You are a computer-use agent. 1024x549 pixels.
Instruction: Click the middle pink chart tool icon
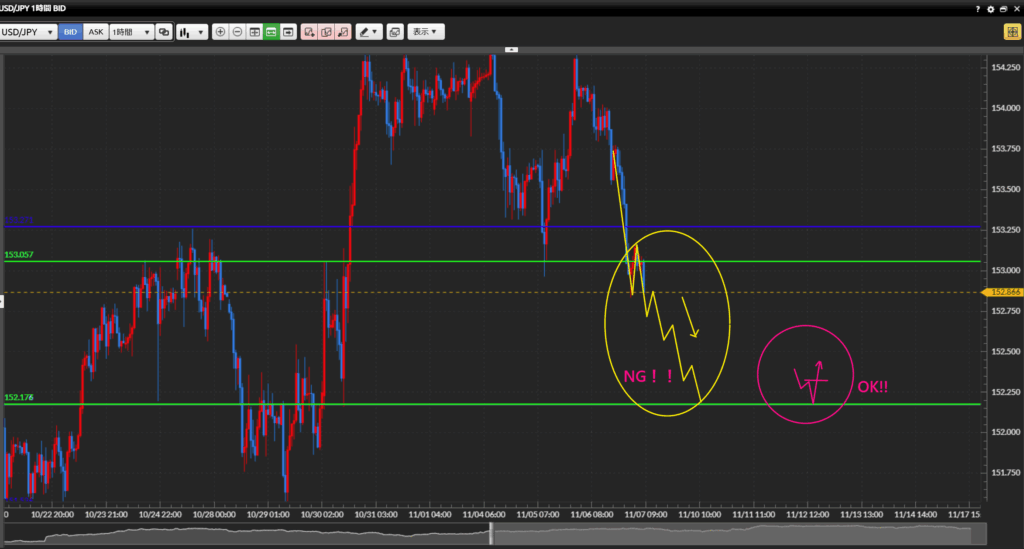coord(326,32)
